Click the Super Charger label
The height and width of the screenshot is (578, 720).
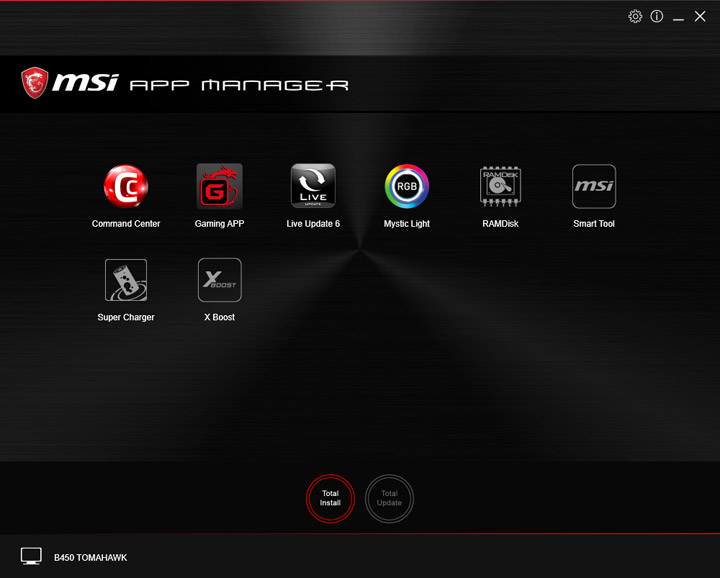(126, 317)
